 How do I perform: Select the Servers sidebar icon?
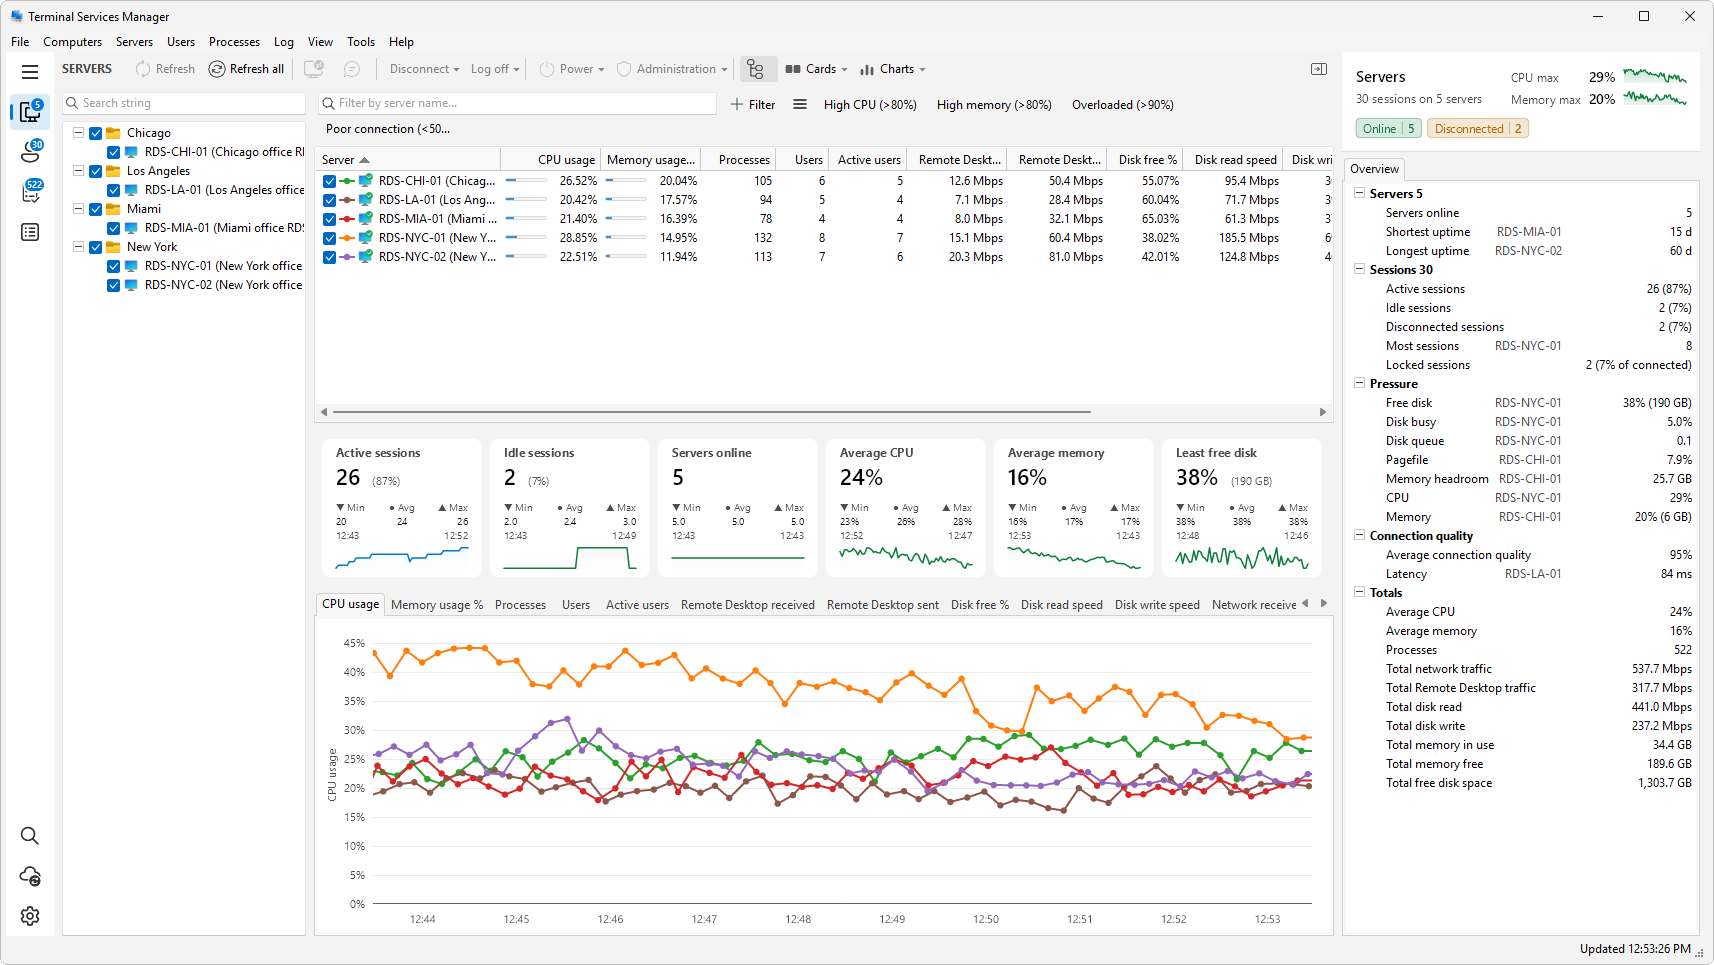click(30, 111)
